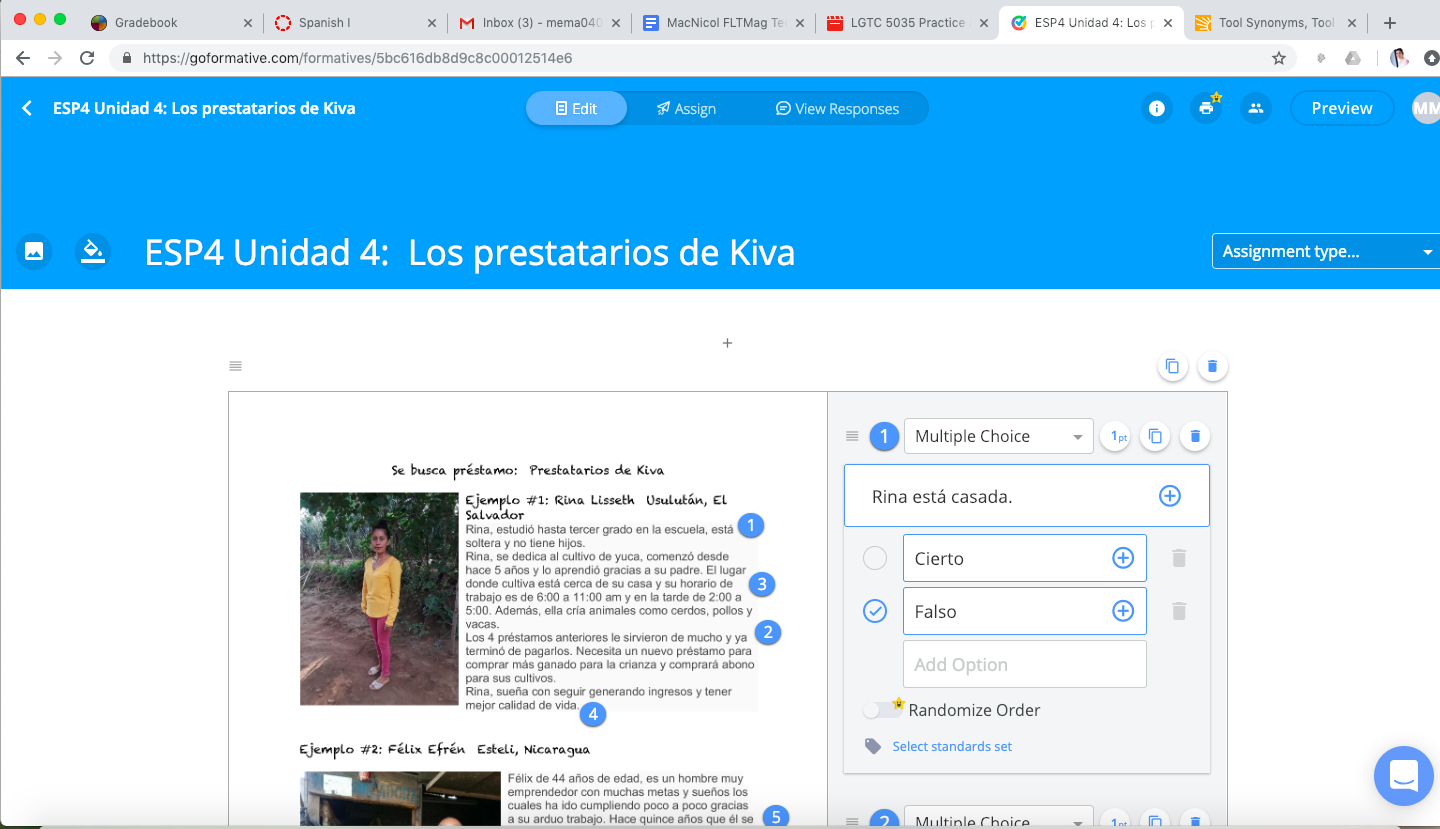Click the Preview button
The width and height of the screenshot is (1440, 829).
click(1341, 108)
